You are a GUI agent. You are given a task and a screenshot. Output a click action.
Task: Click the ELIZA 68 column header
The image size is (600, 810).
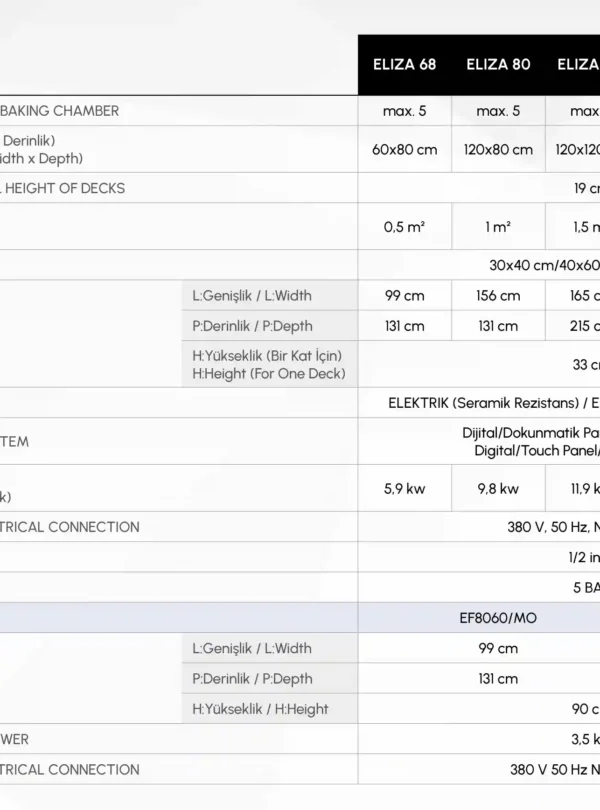404,65
